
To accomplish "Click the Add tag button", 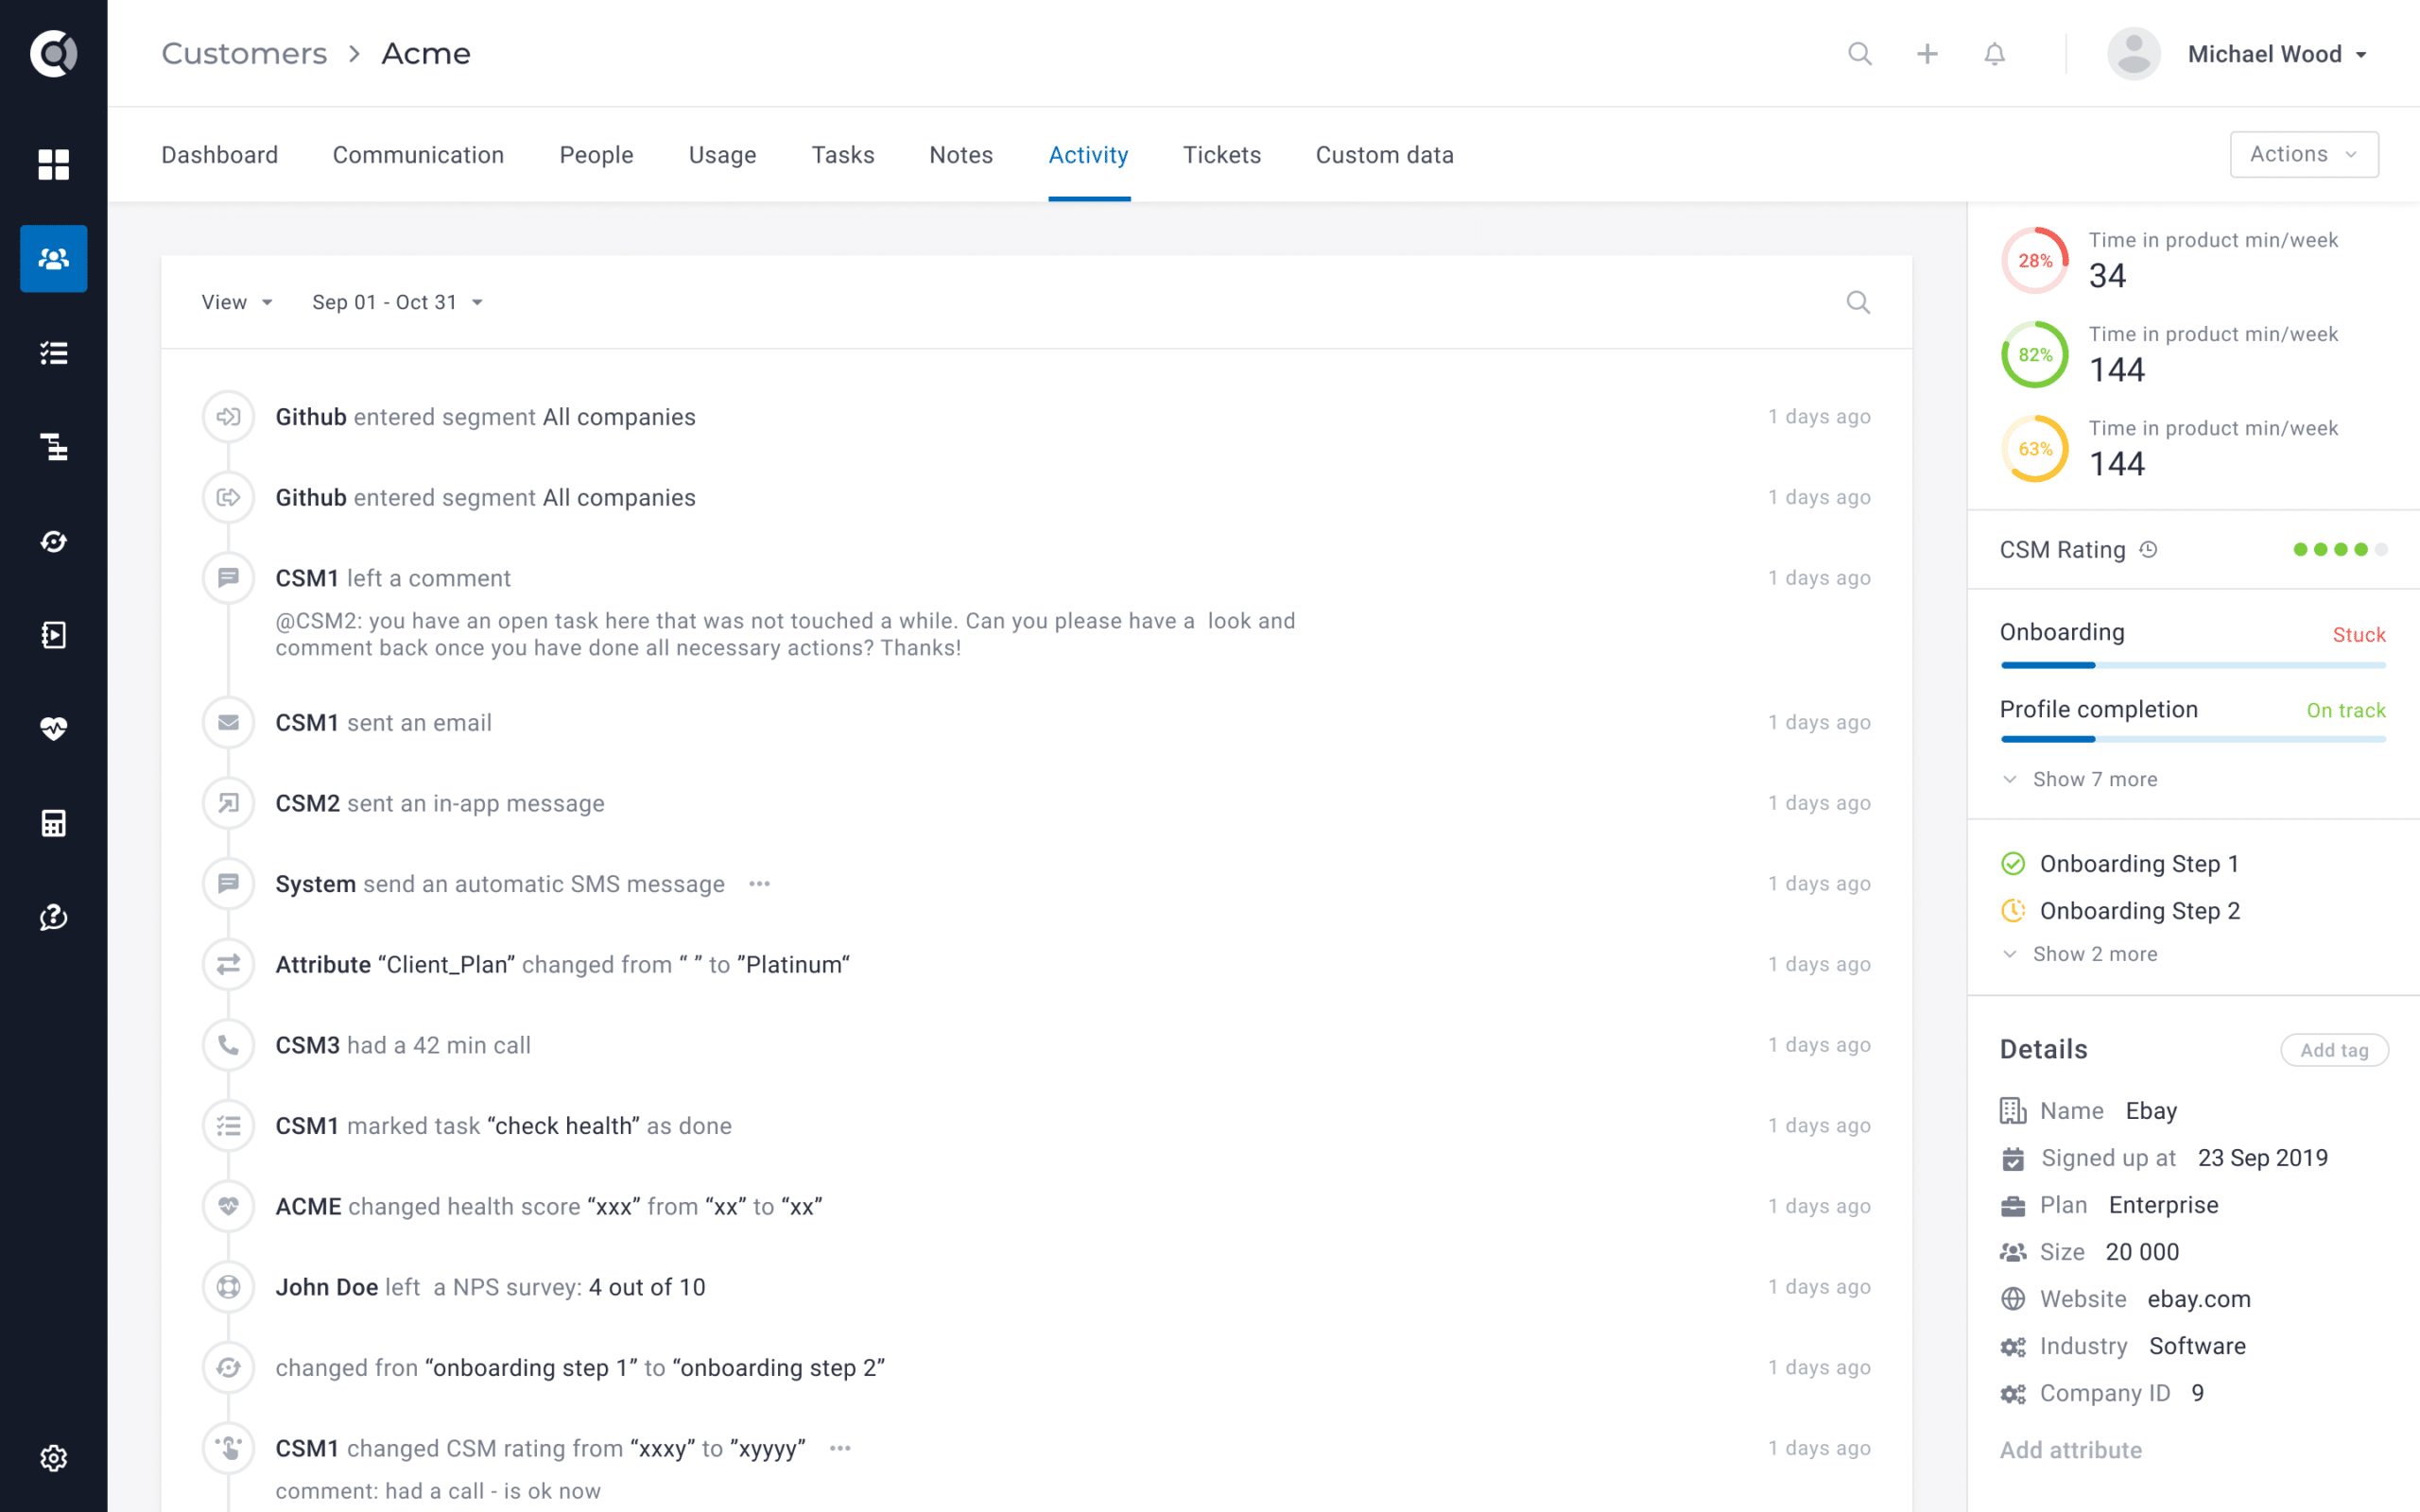I will click(x=2334, y=1050).
